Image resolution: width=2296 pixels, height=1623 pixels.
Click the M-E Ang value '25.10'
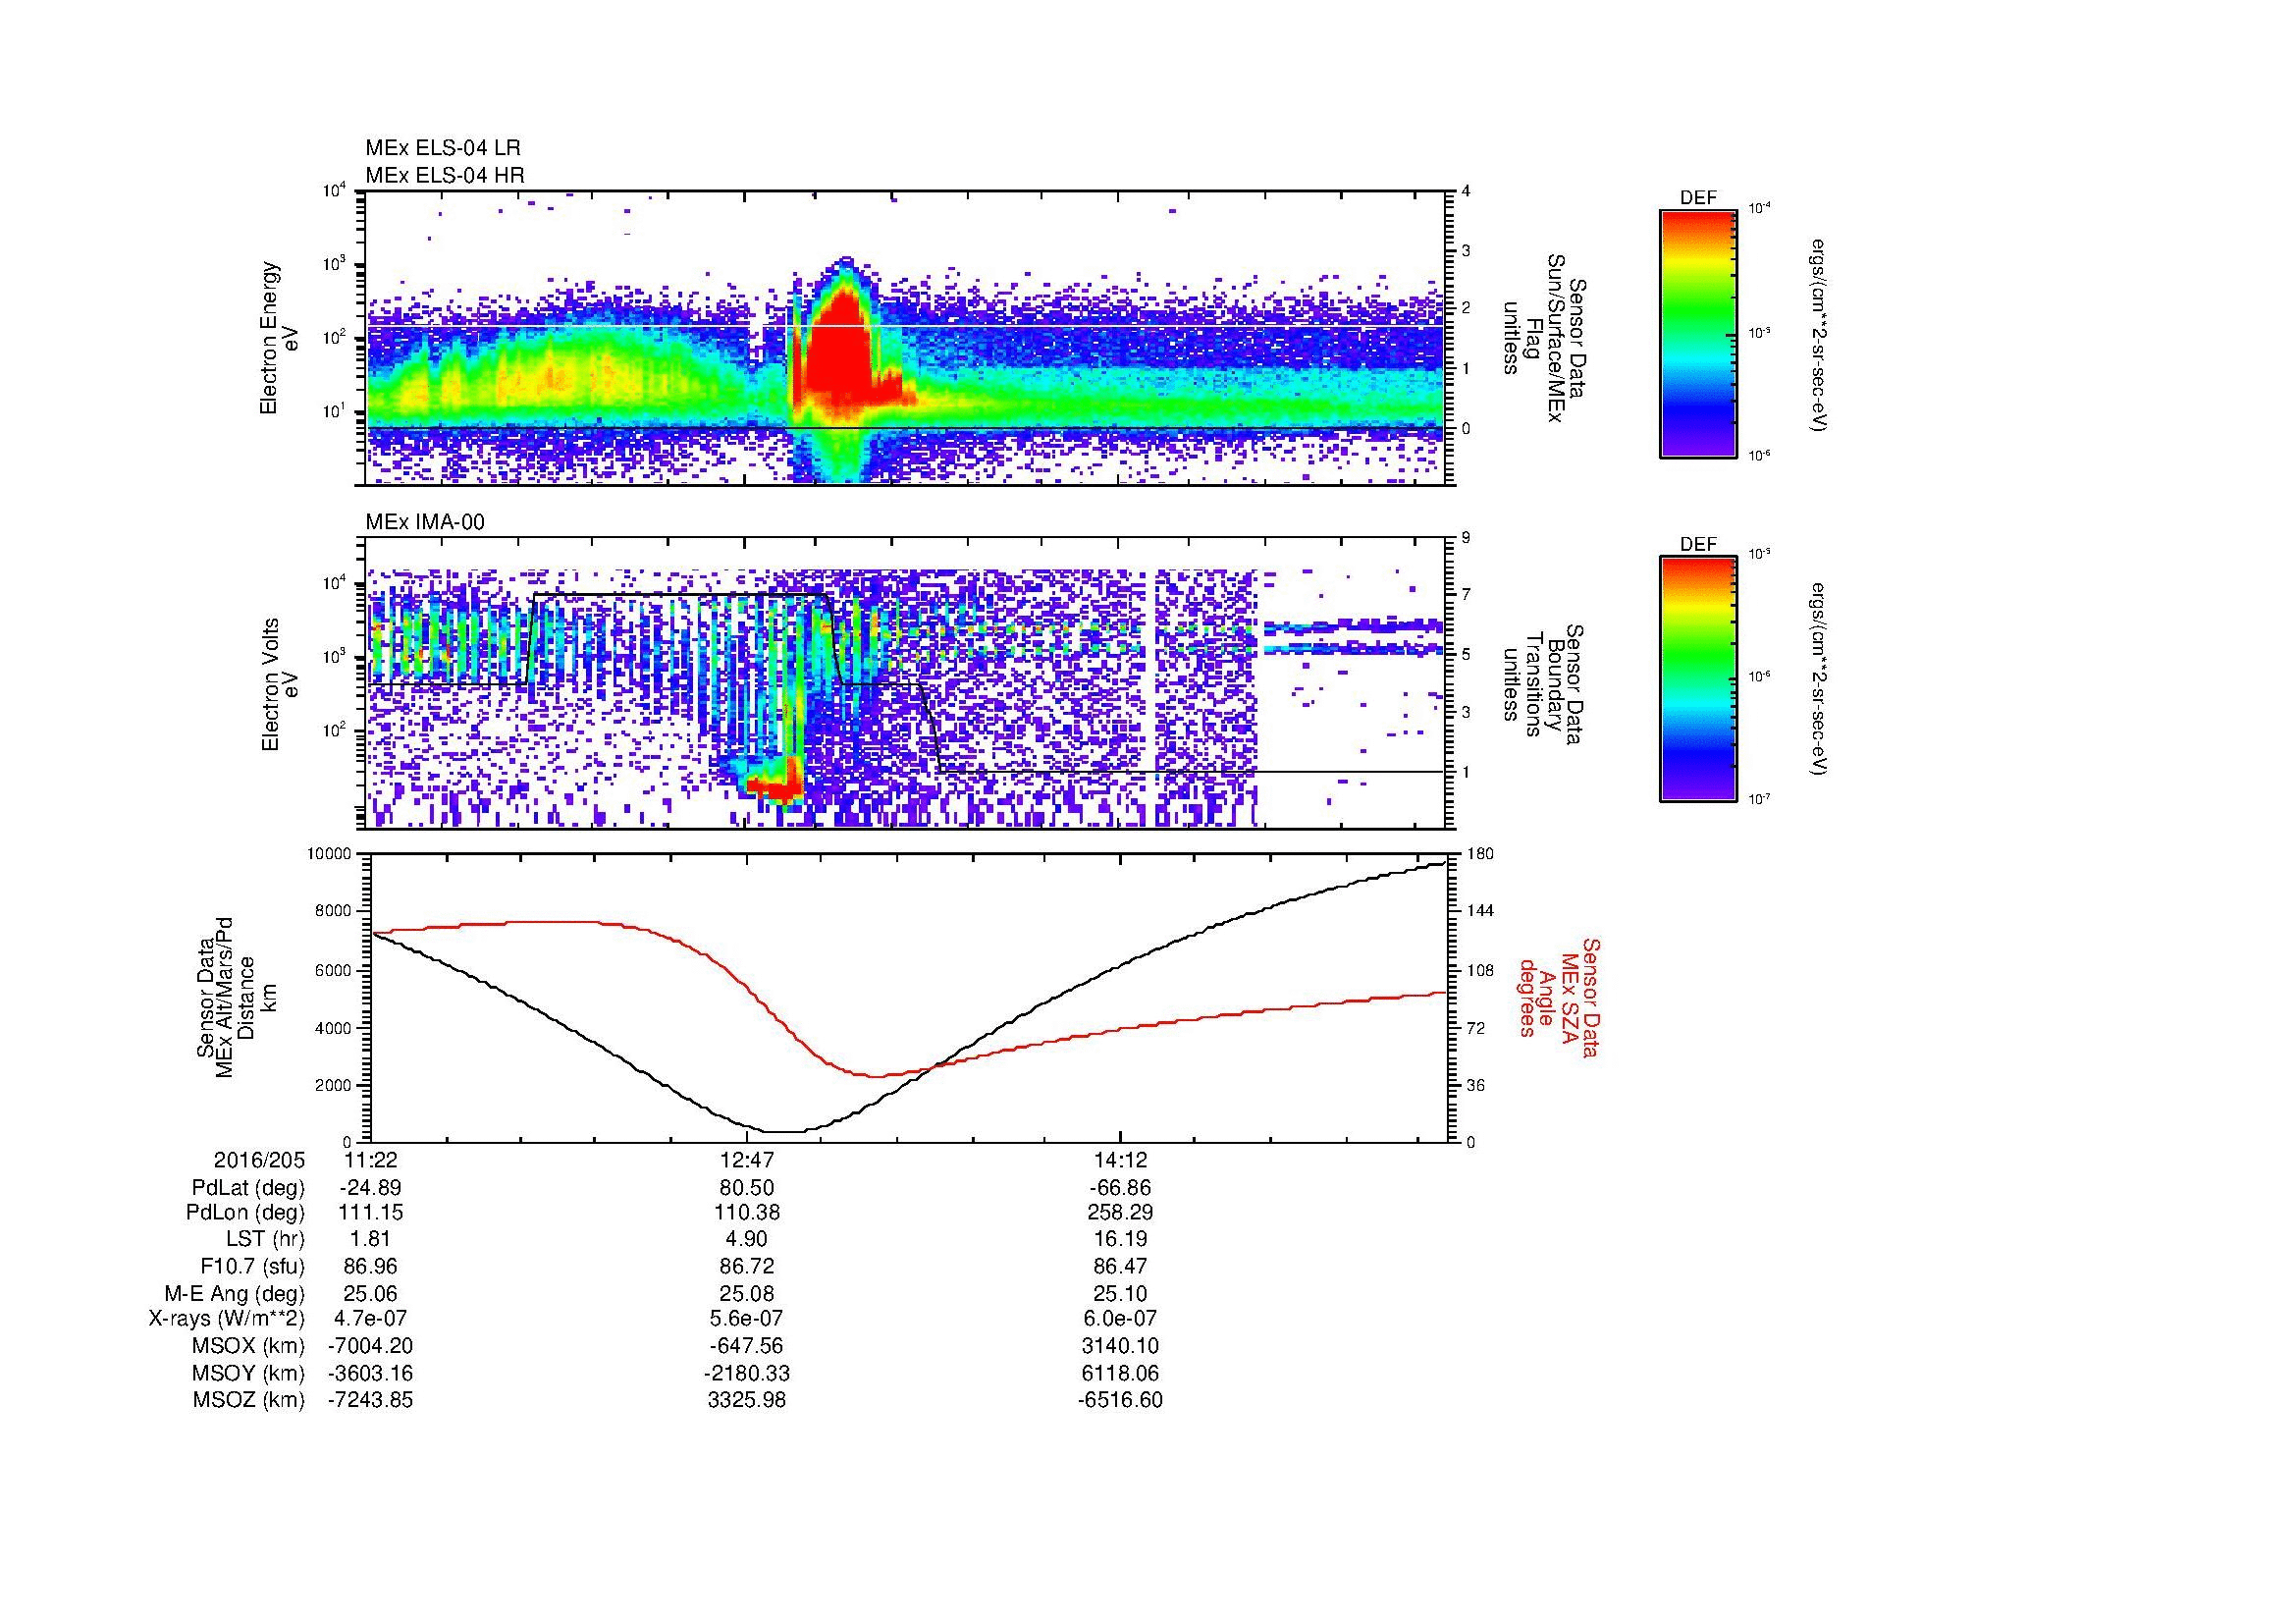click(1121, 1293)
